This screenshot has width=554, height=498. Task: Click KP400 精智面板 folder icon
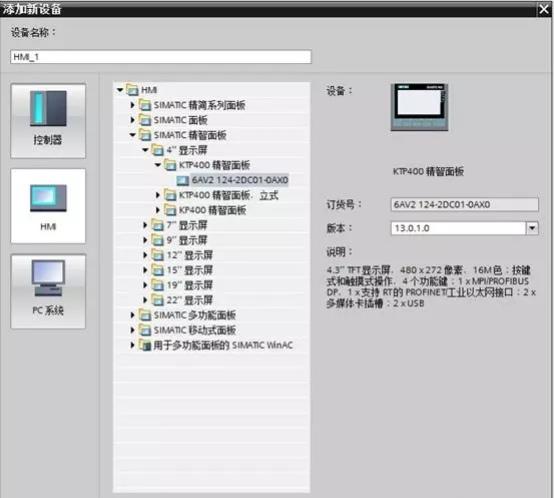[x=170, y=210]
